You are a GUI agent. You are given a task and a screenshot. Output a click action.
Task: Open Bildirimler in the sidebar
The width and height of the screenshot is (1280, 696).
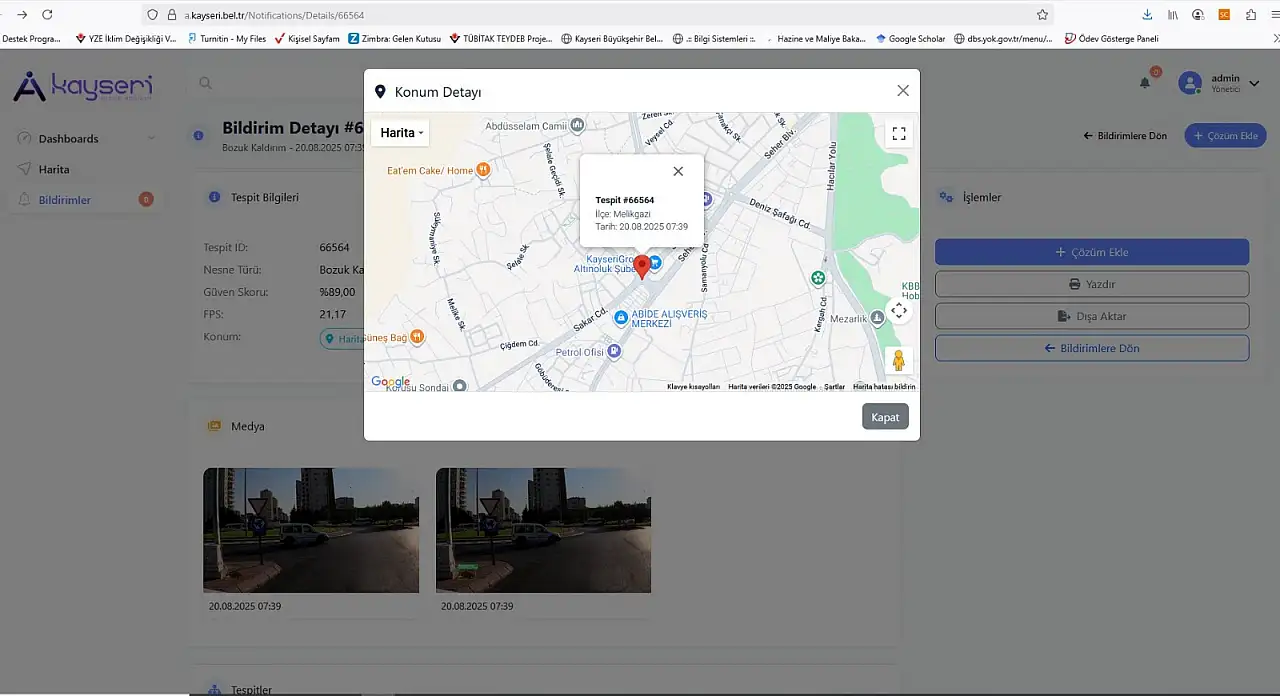(65, 200)
